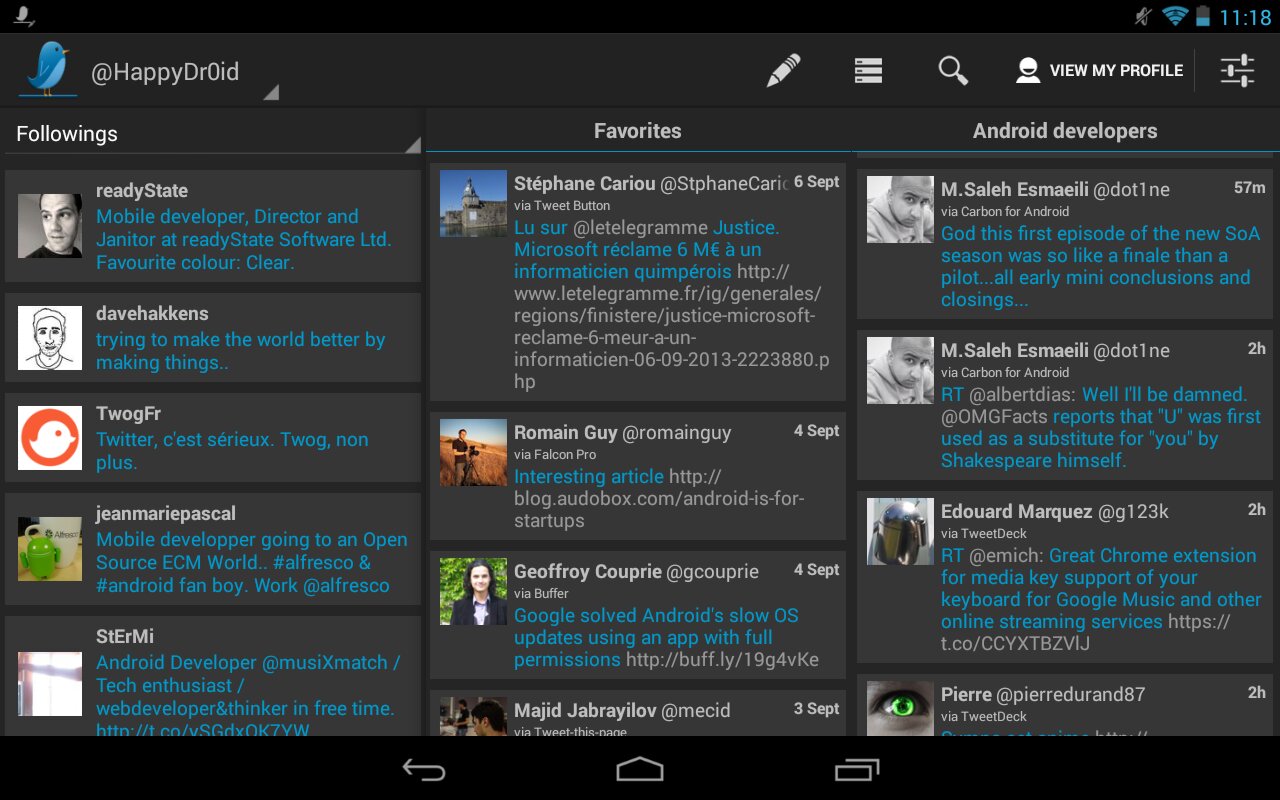
Task: Tap the compose tweet pencil icon
Action: 783,71
